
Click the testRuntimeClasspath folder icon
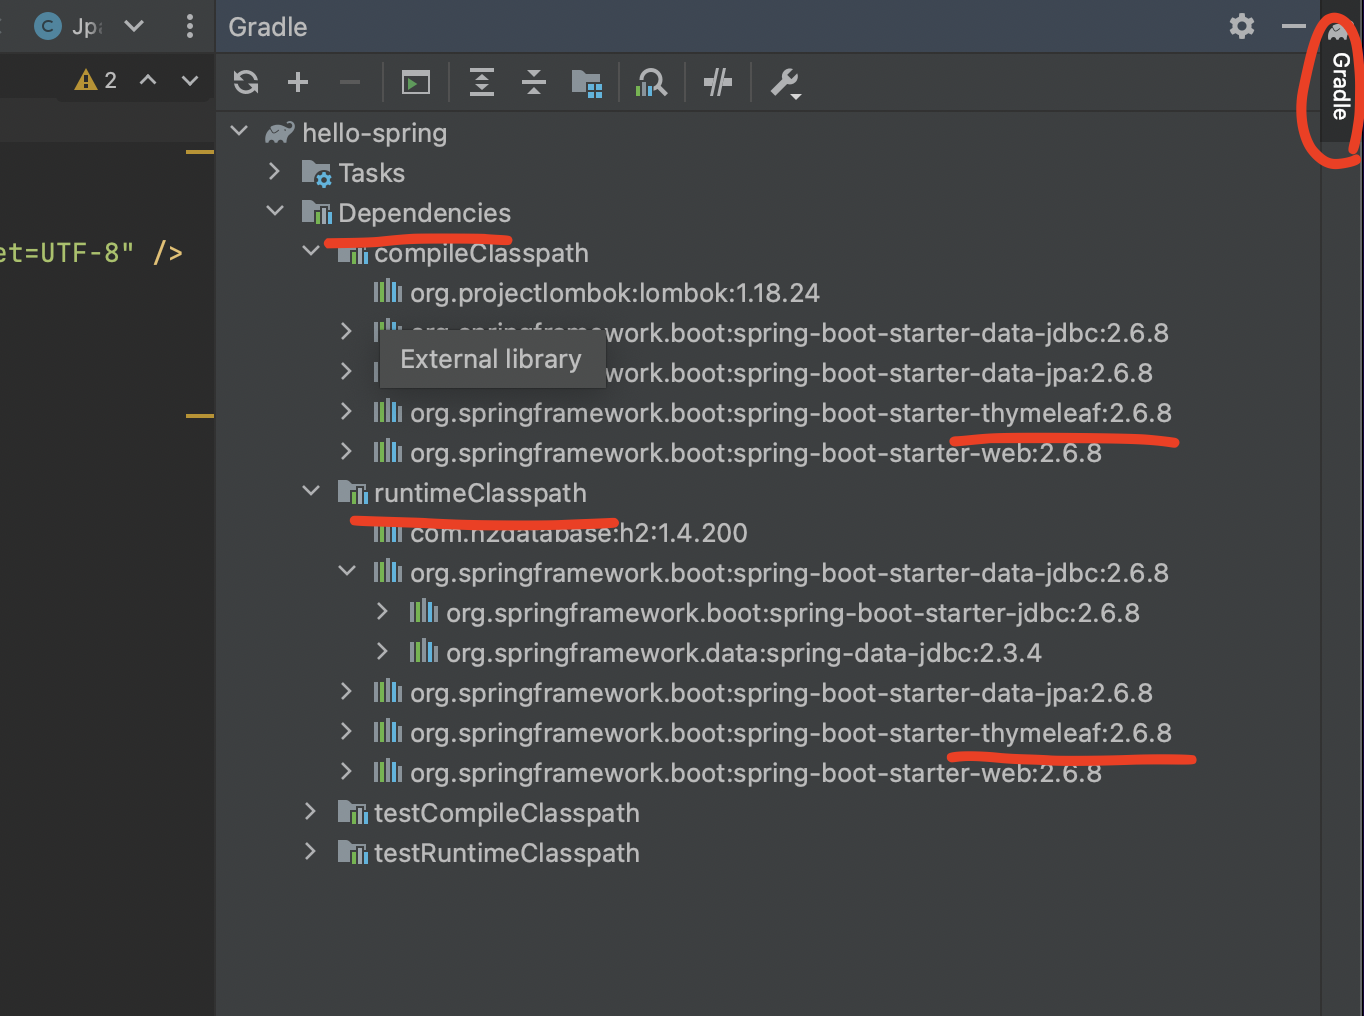(353, 852)
